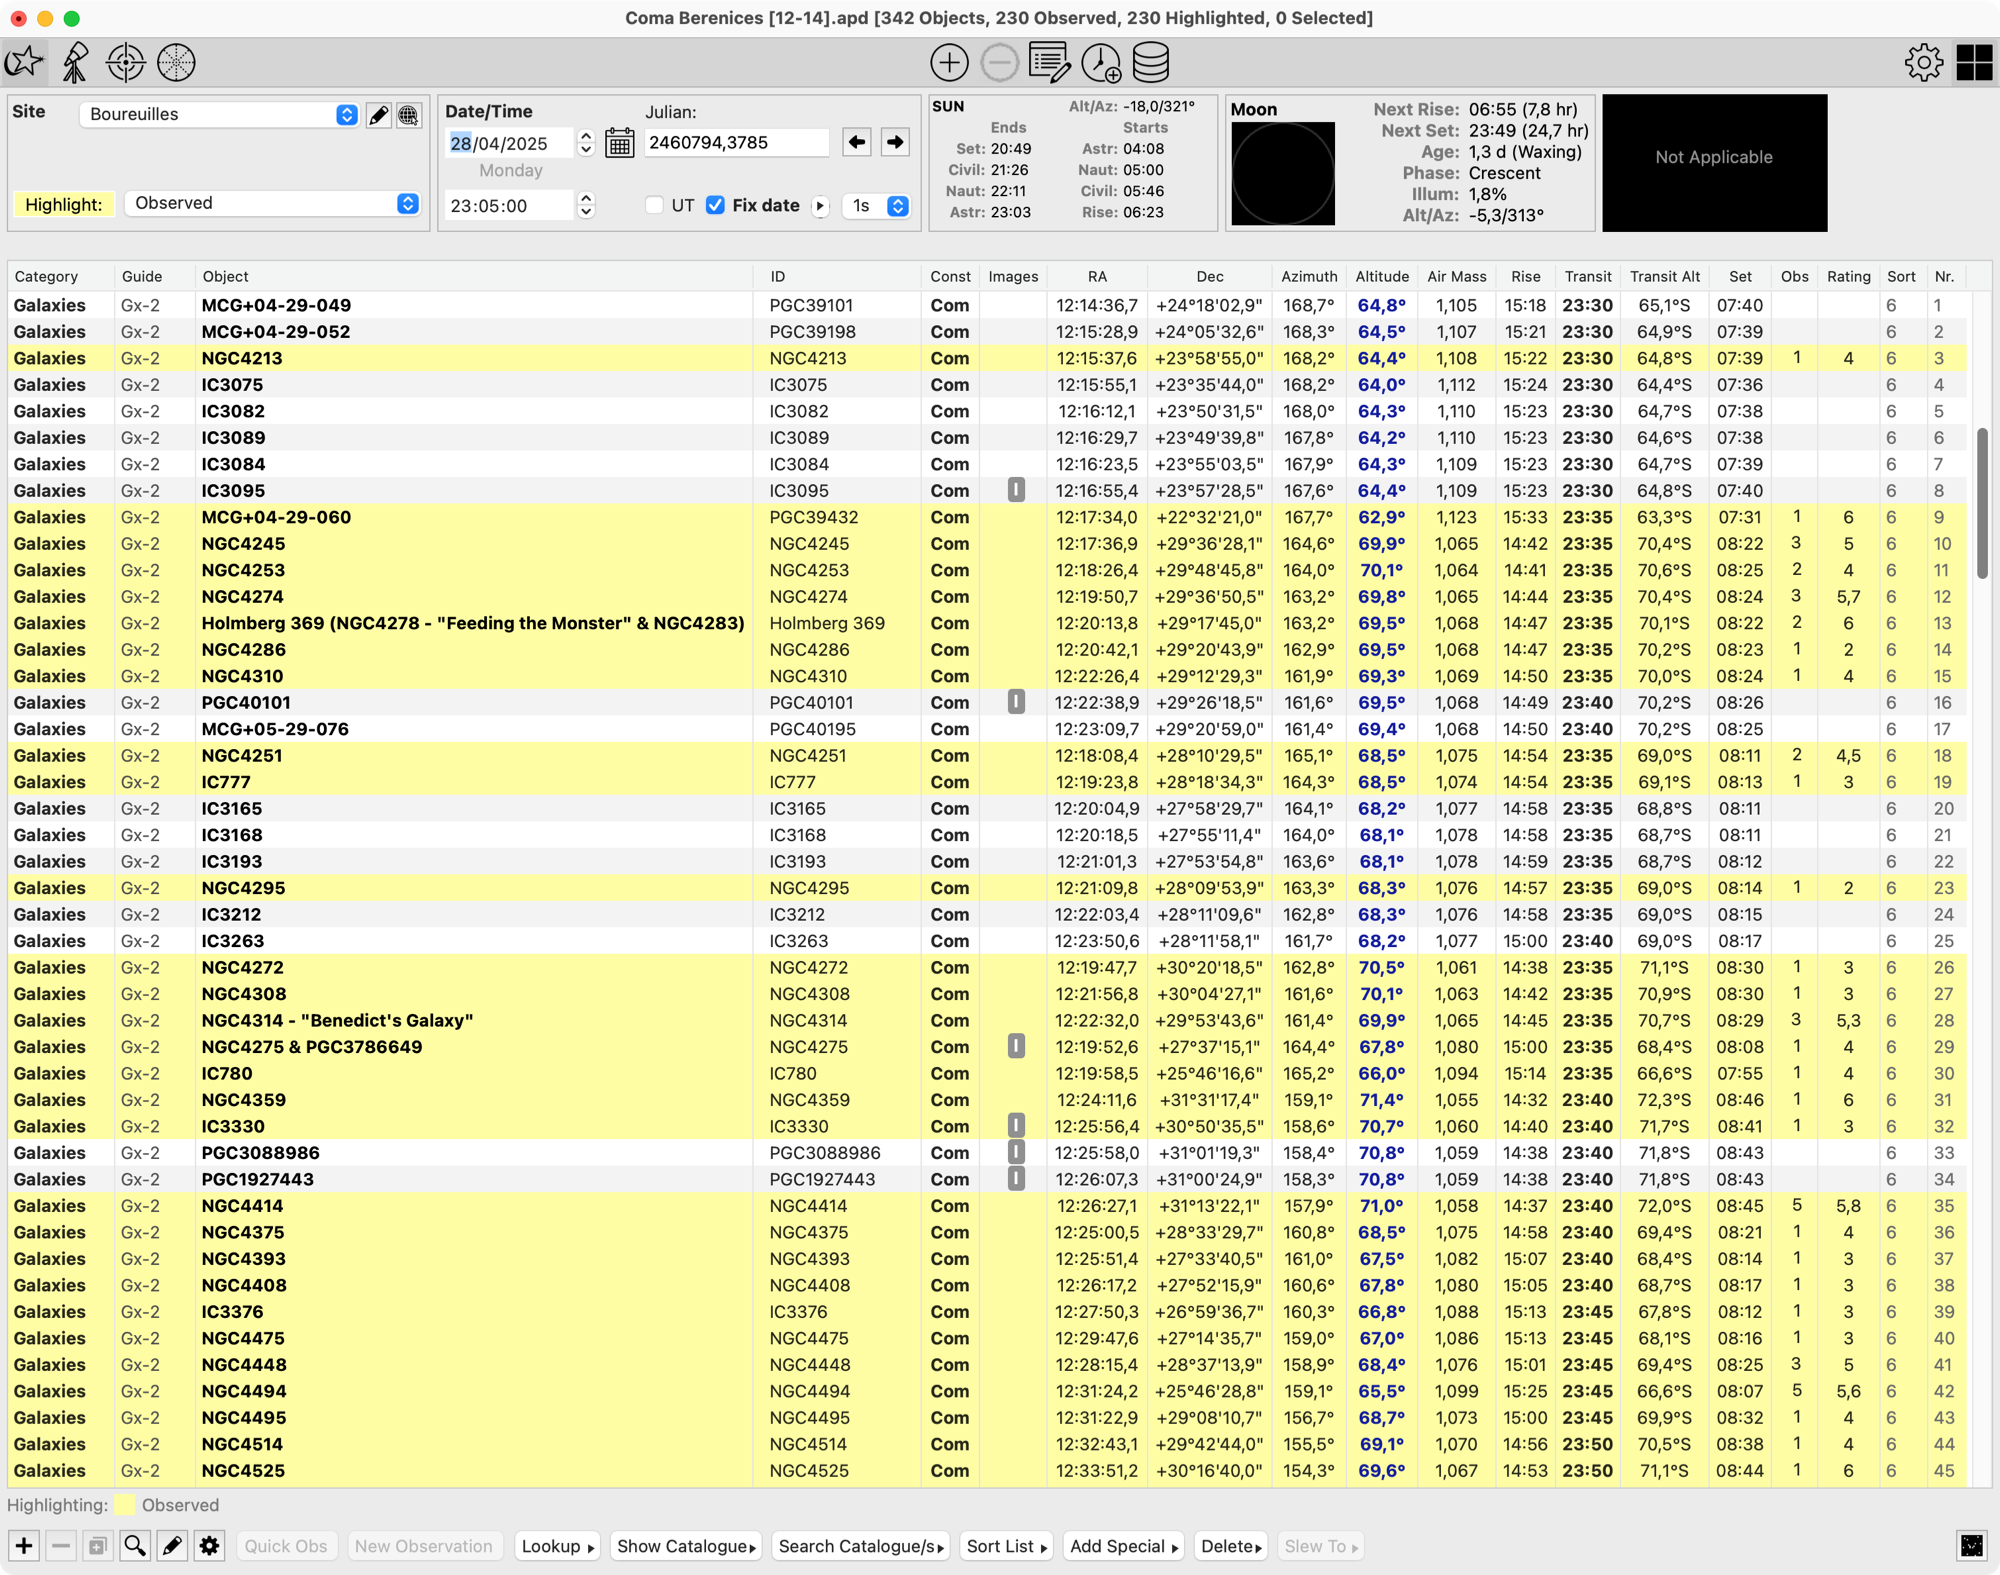Click the Observed highlight color swatch
The image size is (2000, 1575).
[125, 1505]
